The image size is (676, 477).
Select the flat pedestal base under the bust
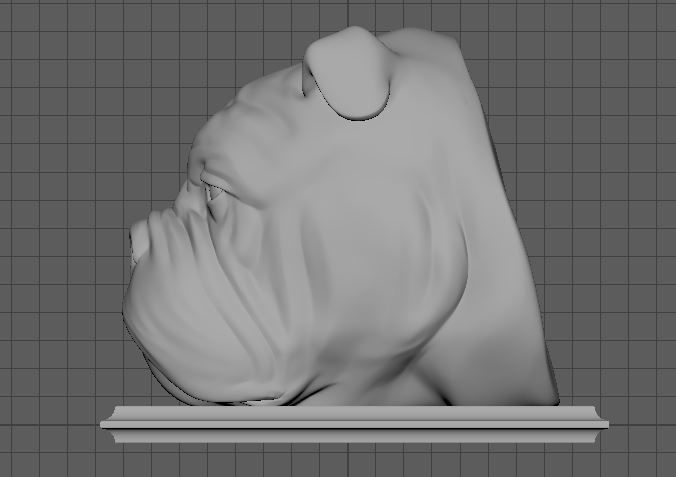pos(354,424)
